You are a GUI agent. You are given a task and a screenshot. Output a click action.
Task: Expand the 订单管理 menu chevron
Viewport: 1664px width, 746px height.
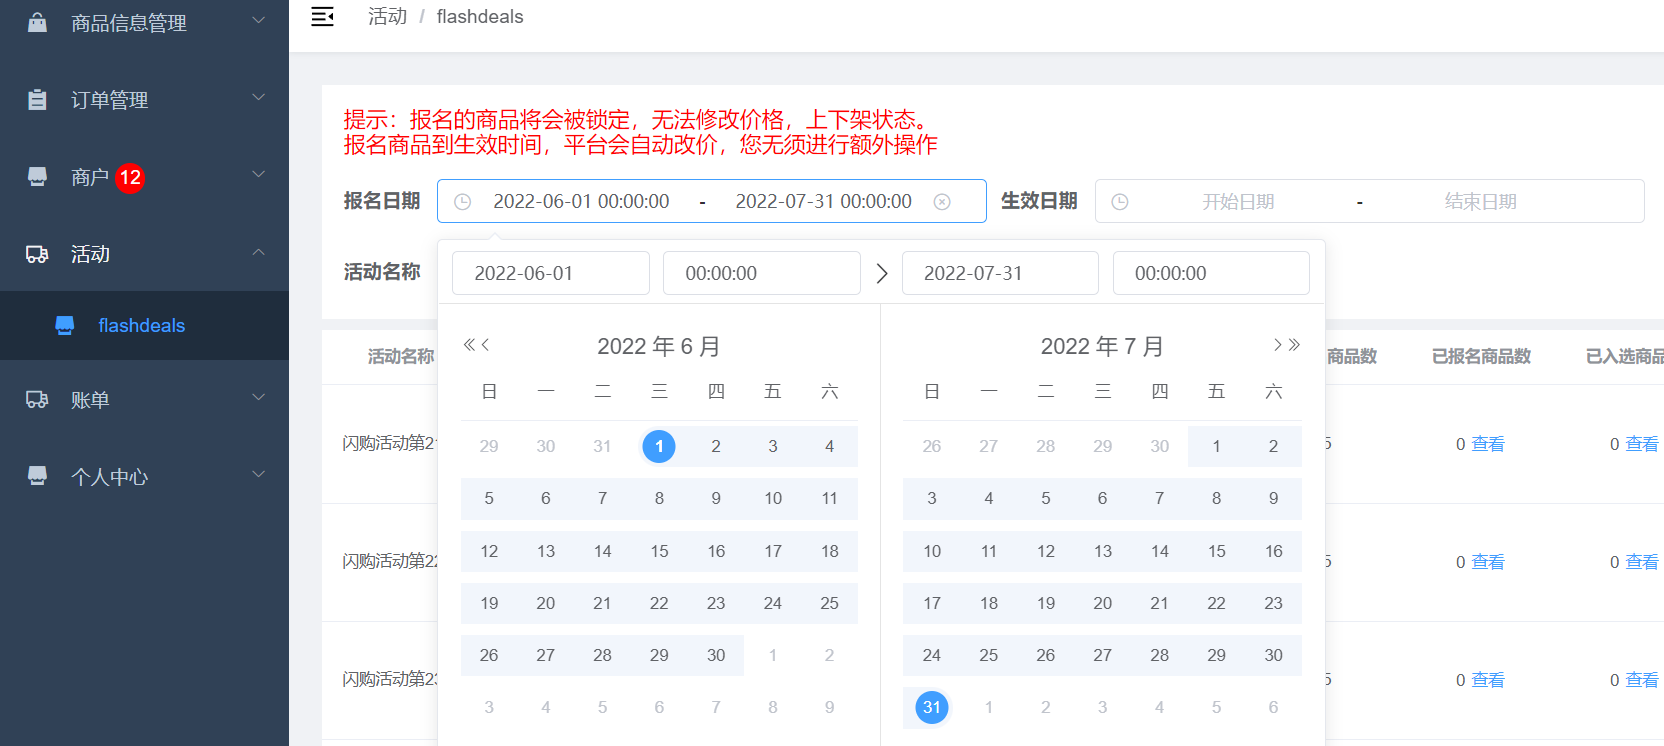[x=258, y=97]
